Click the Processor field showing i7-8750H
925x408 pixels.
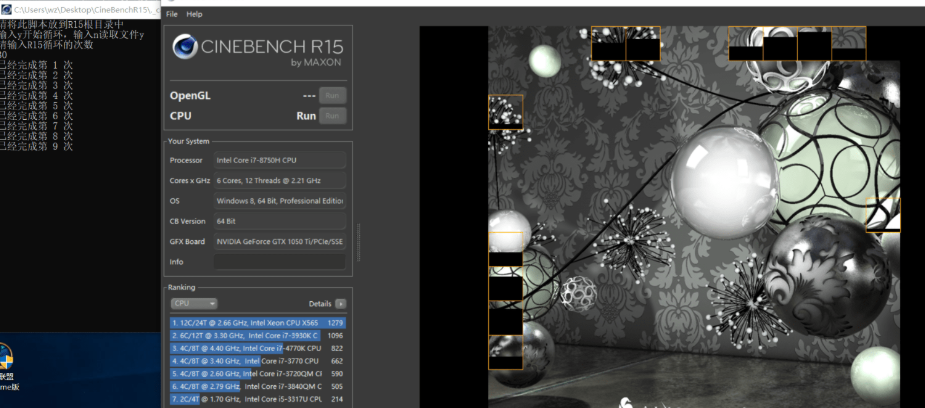[279, 160]
